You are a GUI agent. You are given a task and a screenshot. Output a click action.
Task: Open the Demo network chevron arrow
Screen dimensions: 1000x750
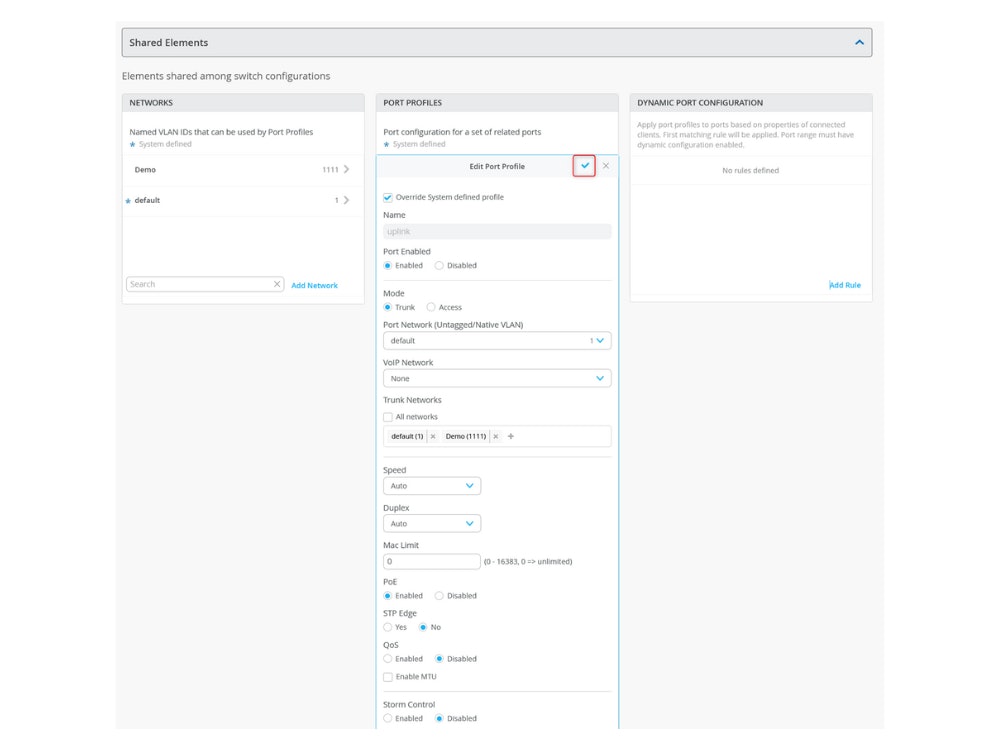347,170
